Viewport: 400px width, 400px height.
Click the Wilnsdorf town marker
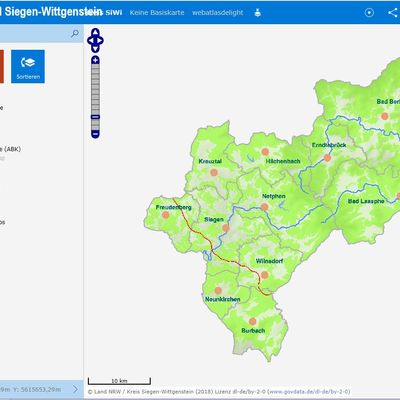coord(264,275)
